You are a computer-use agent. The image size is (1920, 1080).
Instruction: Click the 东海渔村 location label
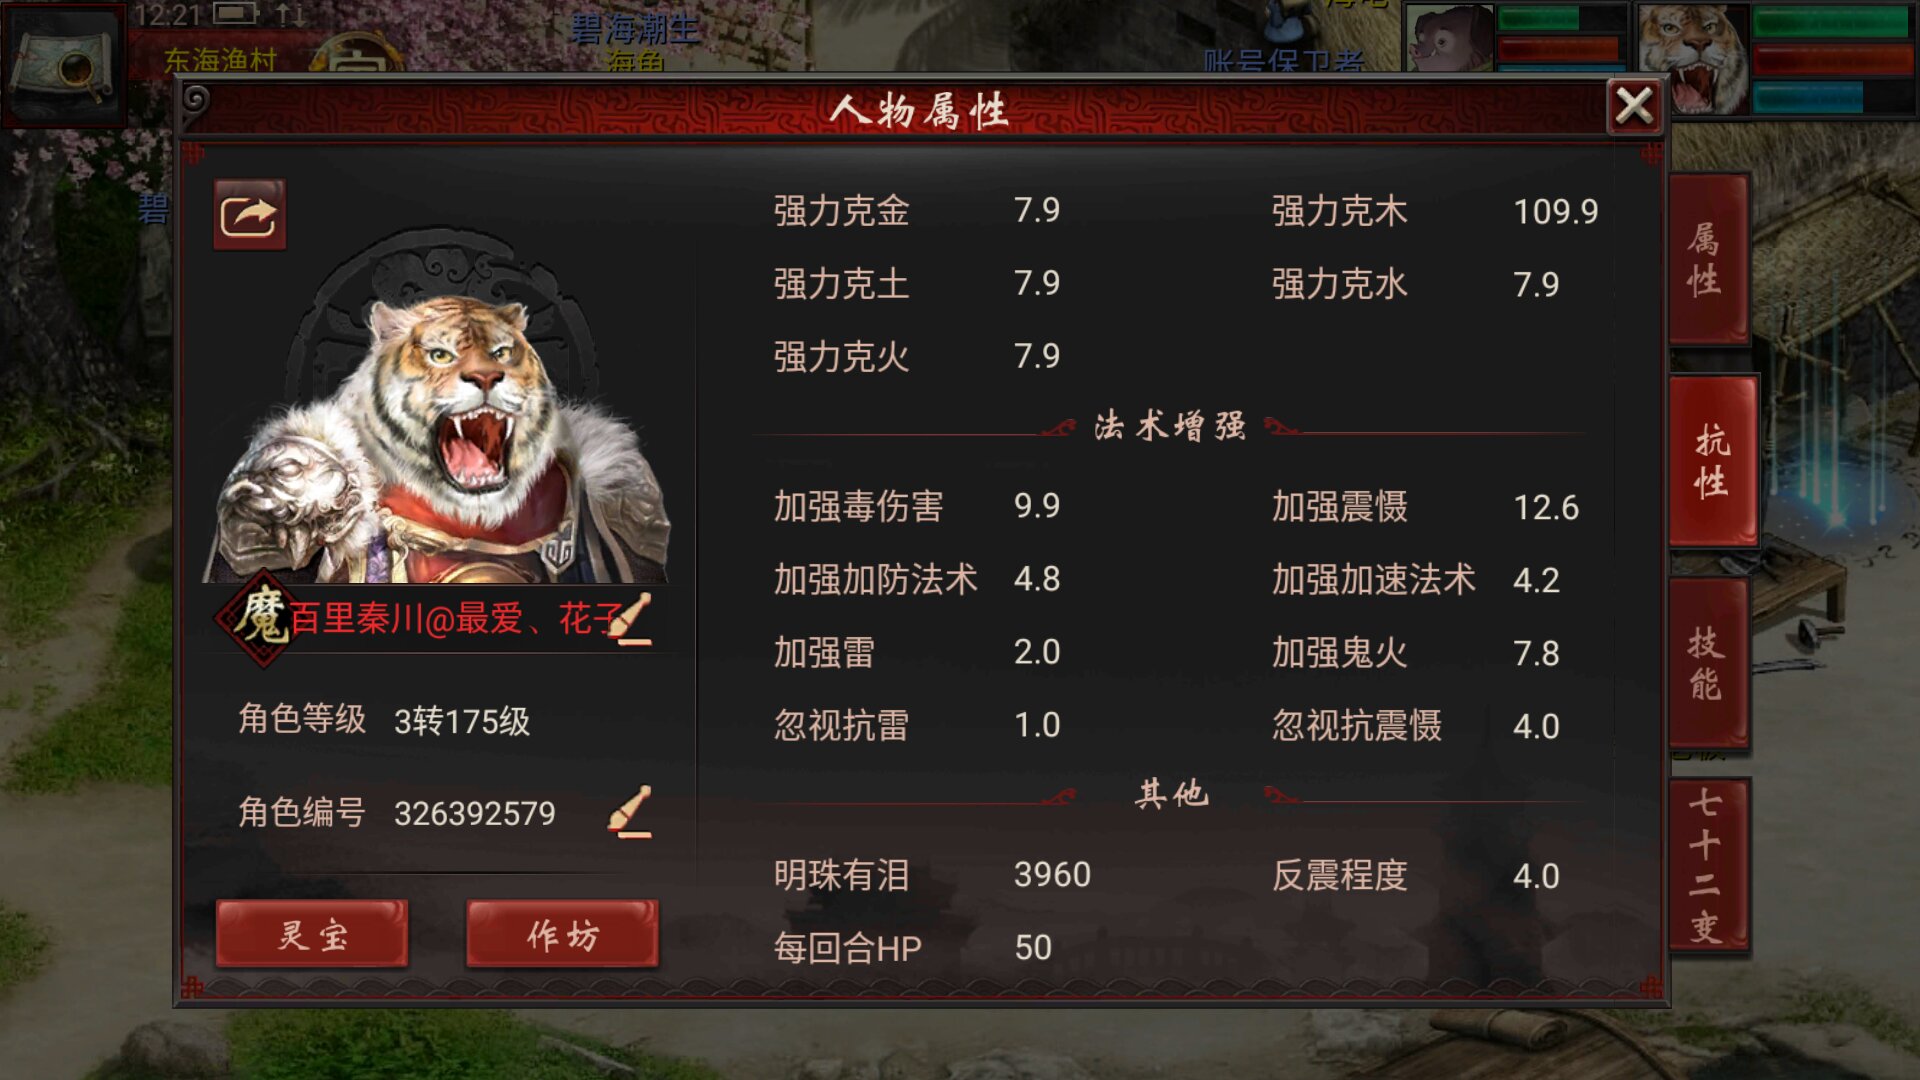[220, 60]
